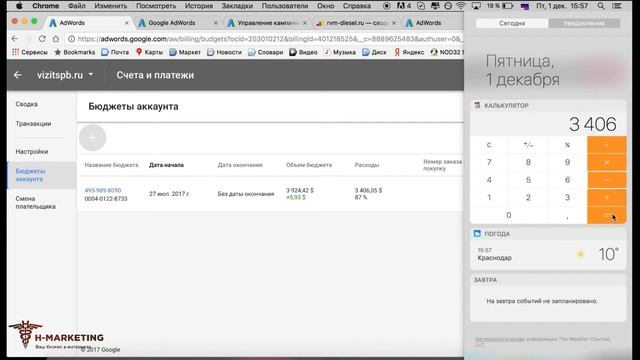Viewport: 640px width, 360px height.
Task: Open the Карты bookmark
Action: tap(149, 52)
